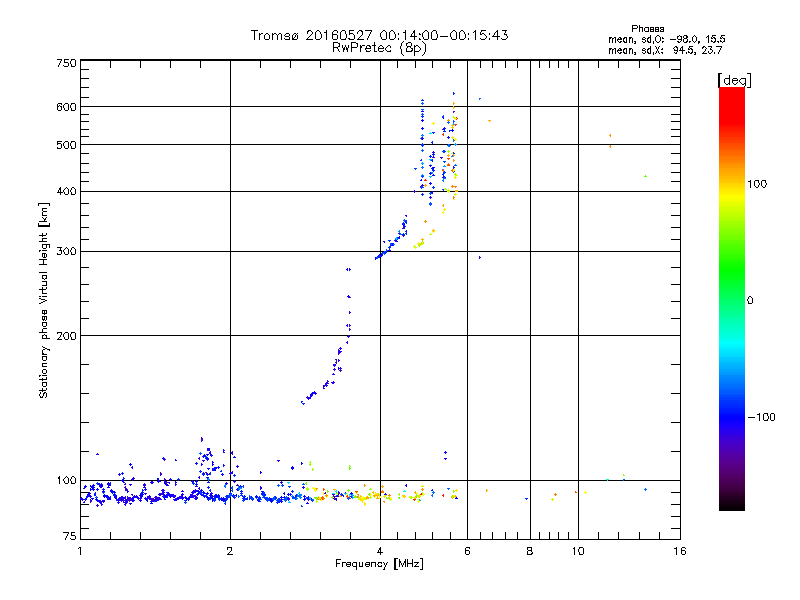Click the x-axis tick label '1'
This screenshot has width=800, height=600.
click(x=80, y=551)
